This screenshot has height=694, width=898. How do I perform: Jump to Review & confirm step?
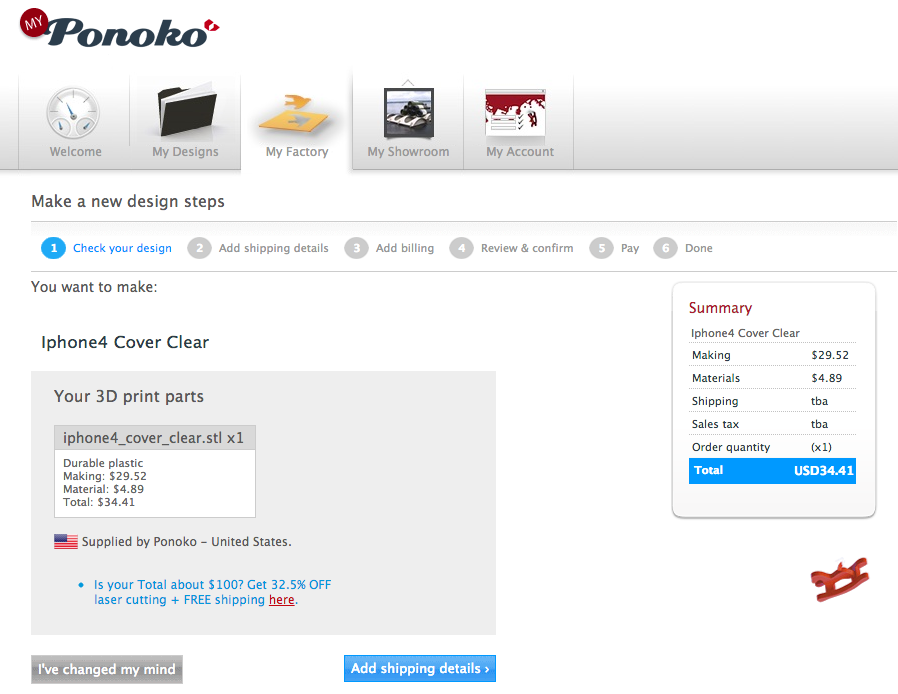click(527, 248)
